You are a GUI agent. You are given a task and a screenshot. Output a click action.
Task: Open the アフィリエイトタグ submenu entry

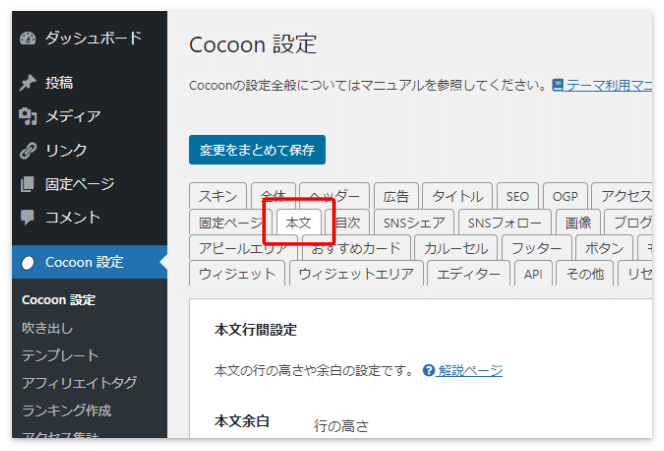pyautogui.click(x=79, y=383)
